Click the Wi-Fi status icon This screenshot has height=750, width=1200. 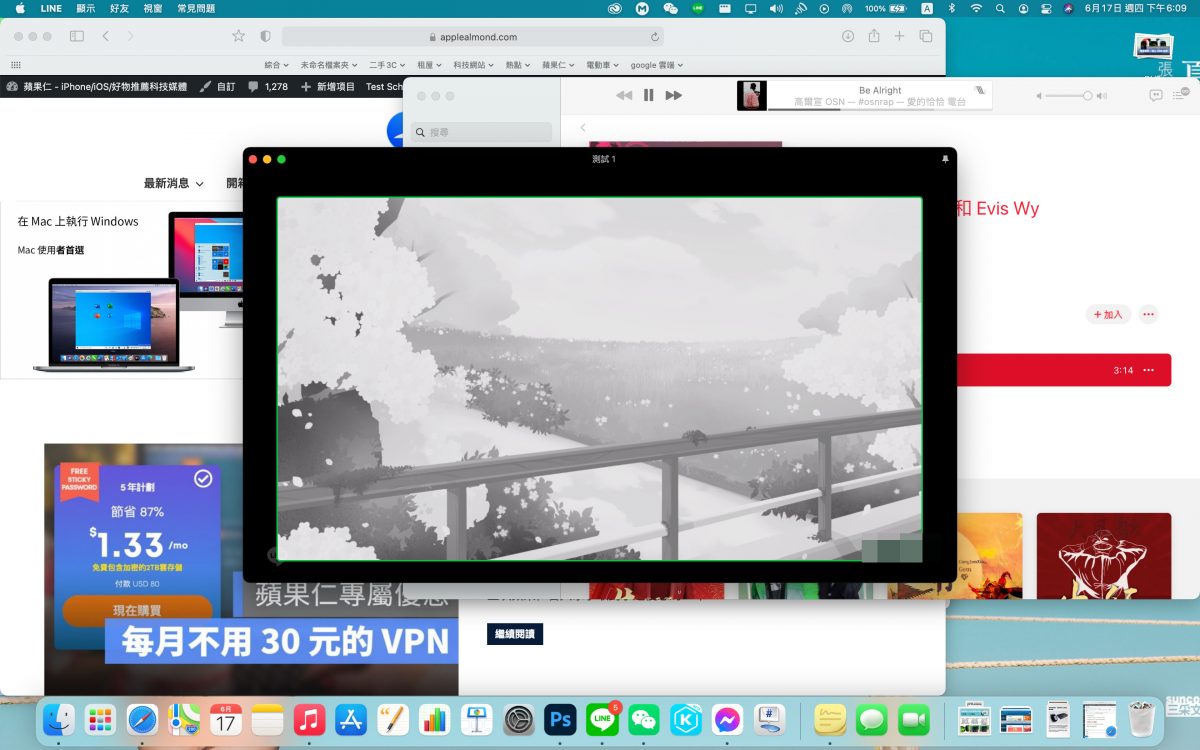pyautogui.click(x=976, y=8)
